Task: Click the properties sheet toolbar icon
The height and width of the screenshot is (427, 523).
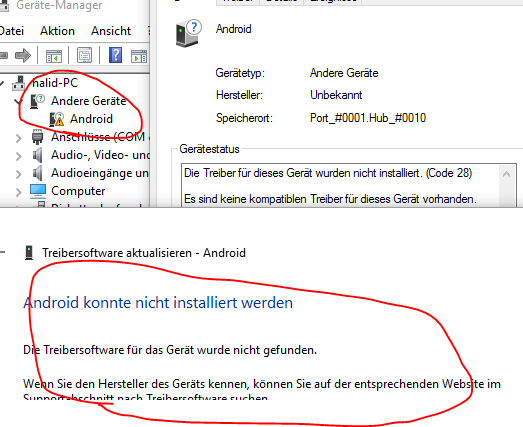Action: pos(84,55)
